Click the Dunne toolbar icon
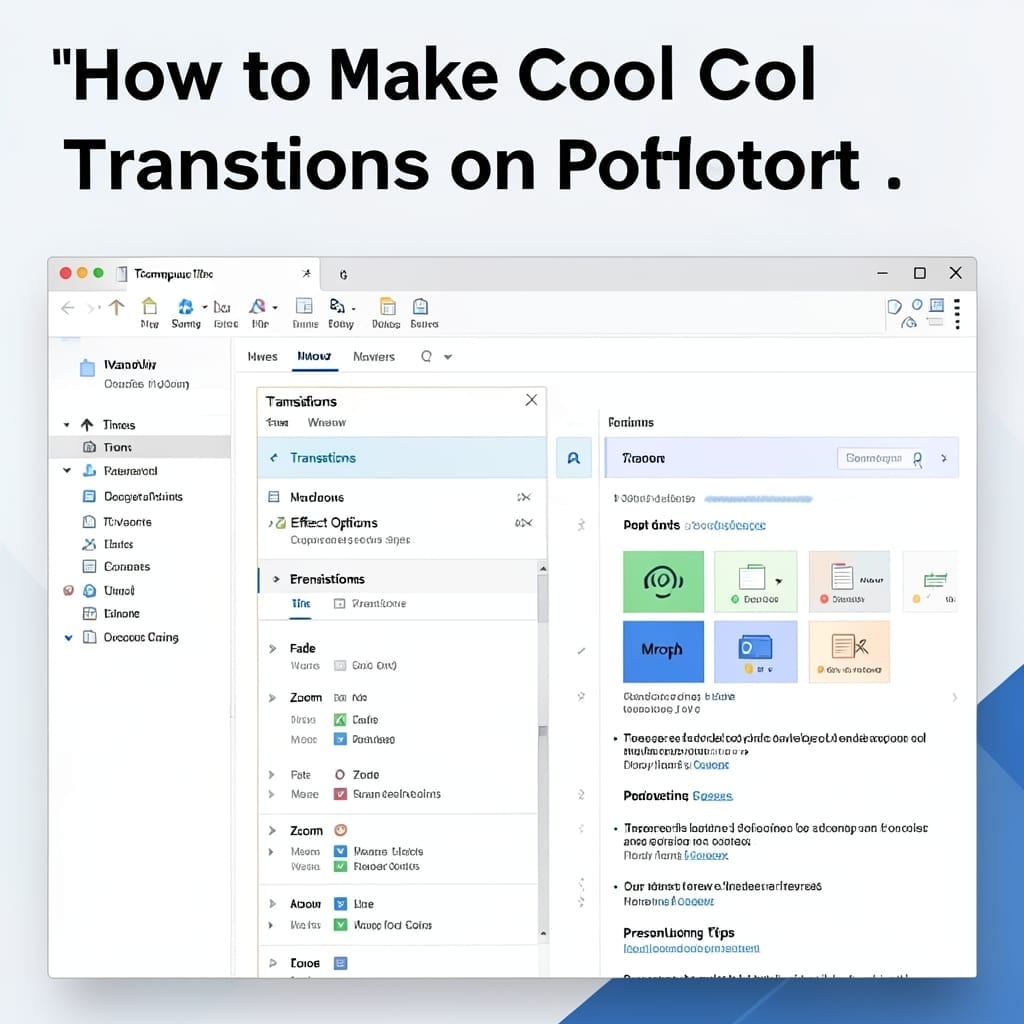This screenshot has width=1024, height=1024. (304, 306)
